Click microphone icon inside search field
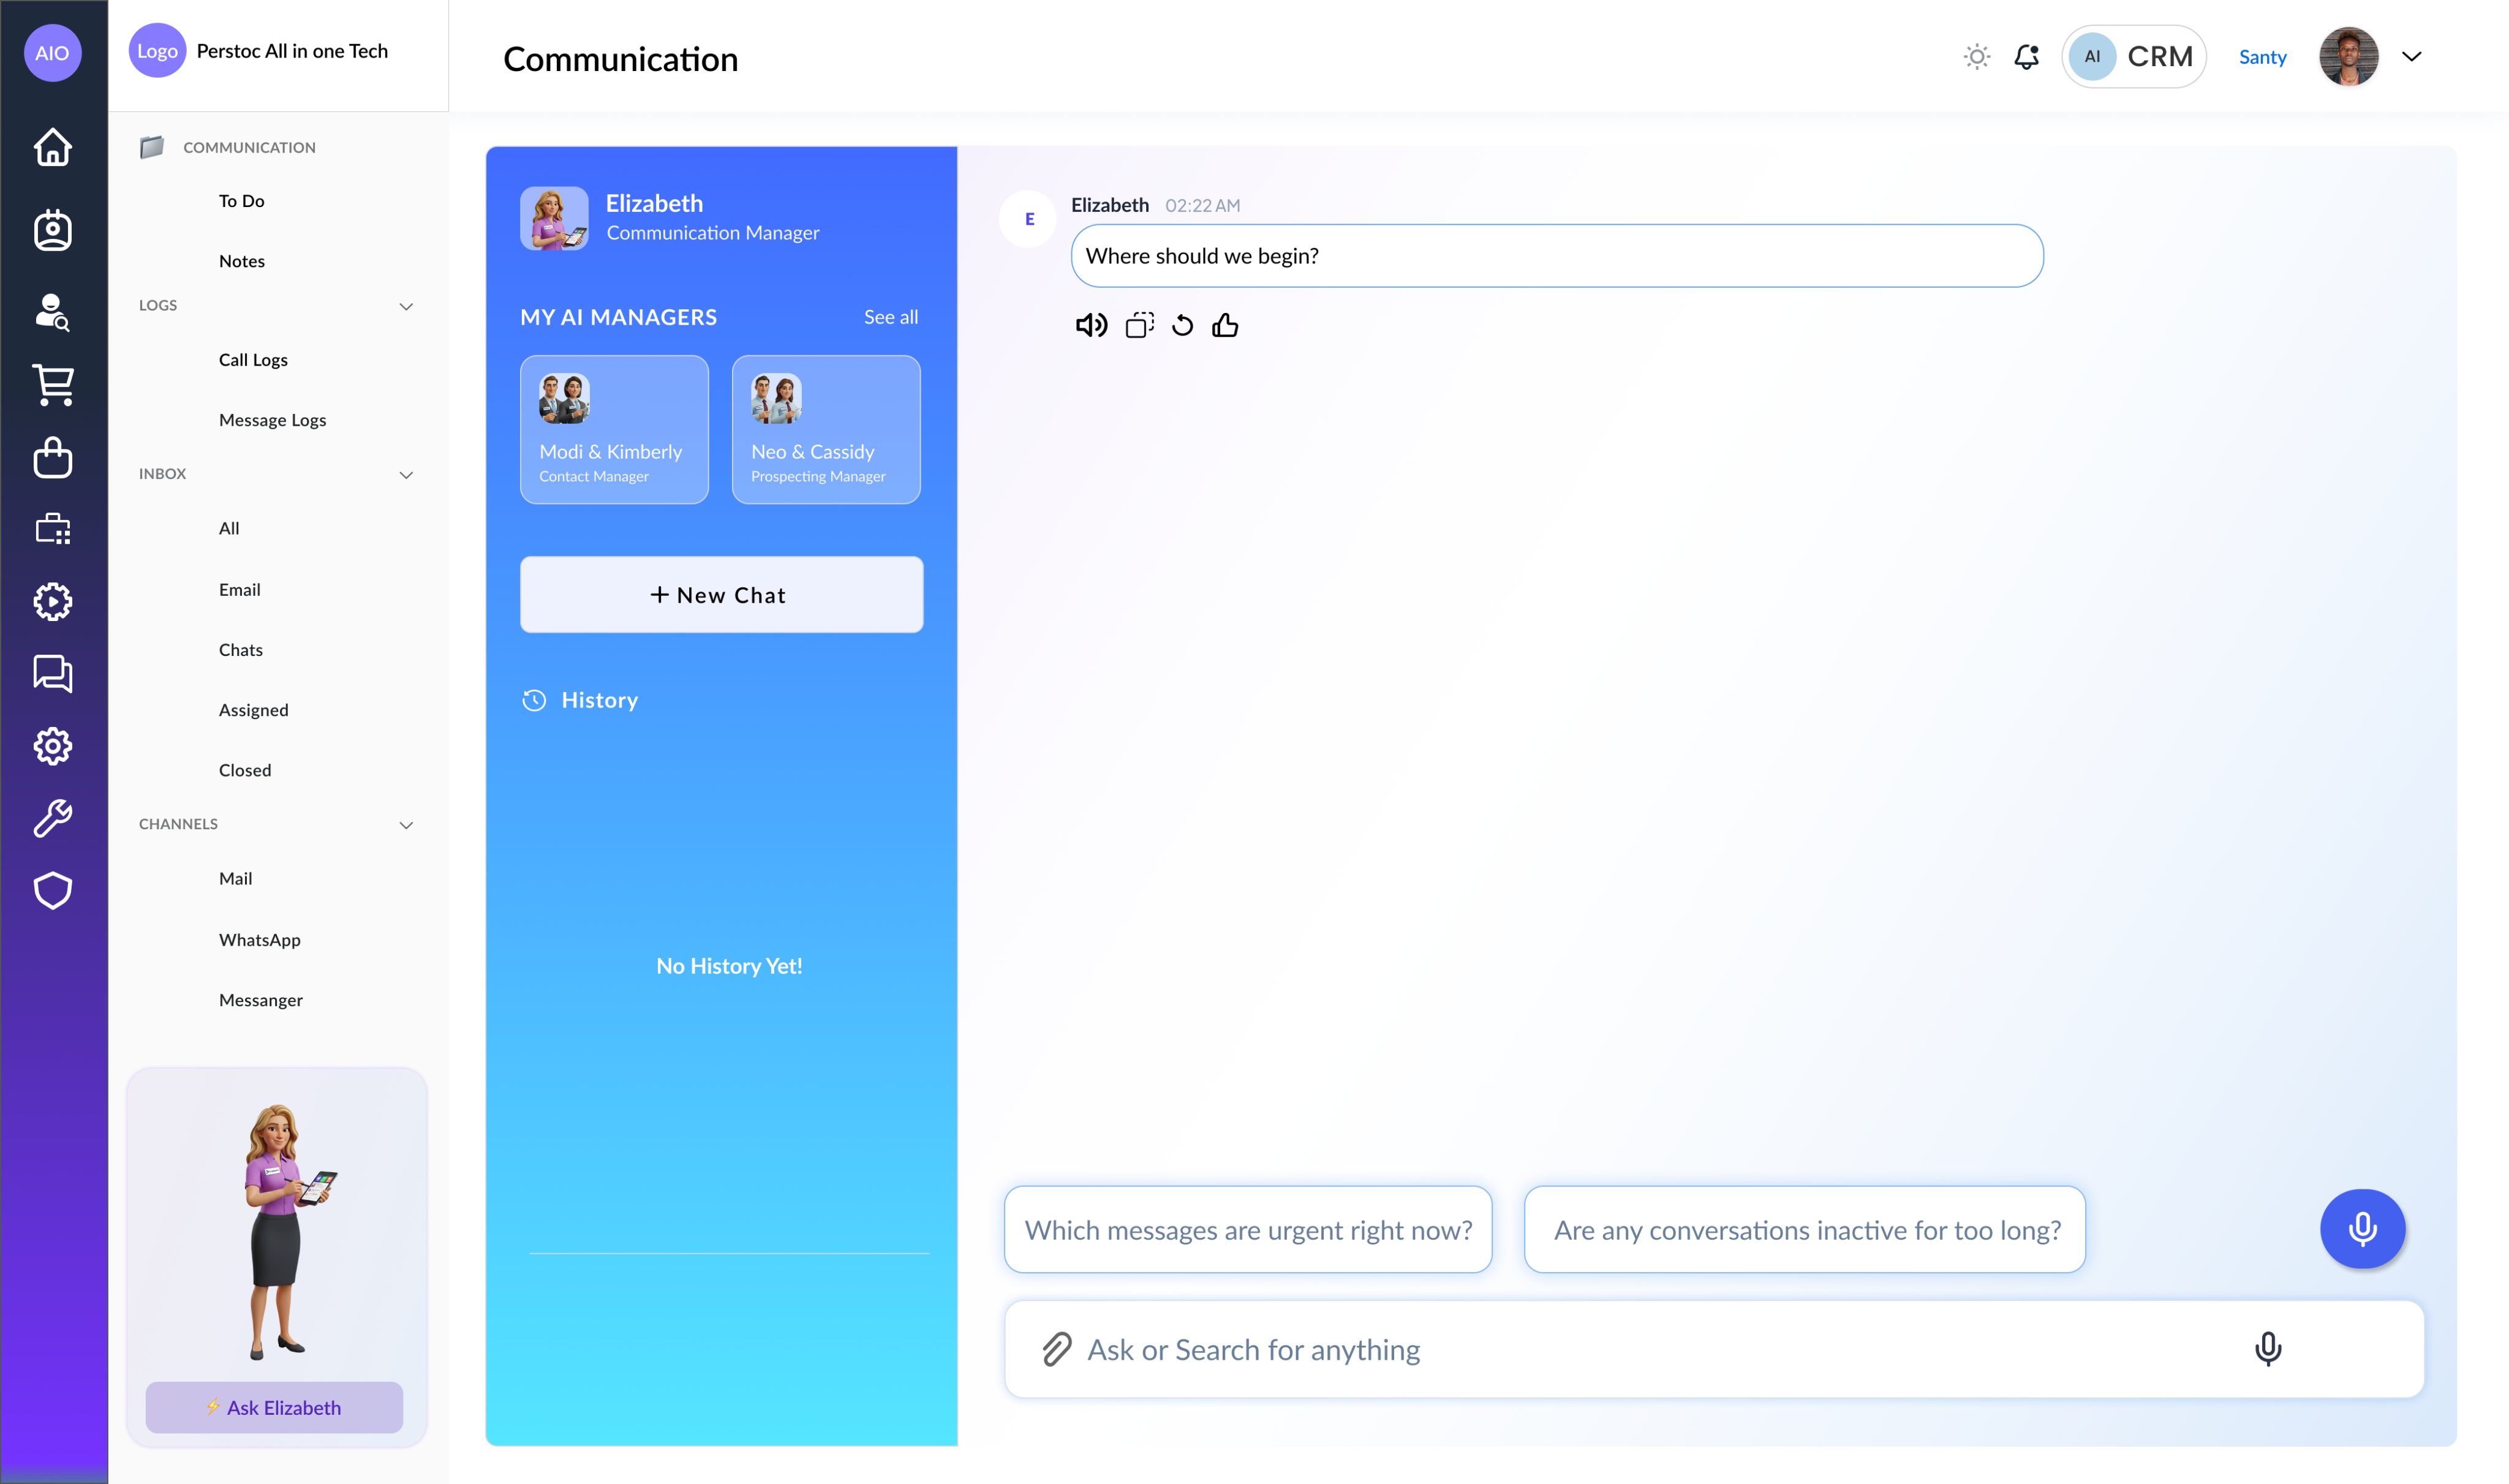The width and height of the screenshot is (2509, 1484). coord(2267,1349)
